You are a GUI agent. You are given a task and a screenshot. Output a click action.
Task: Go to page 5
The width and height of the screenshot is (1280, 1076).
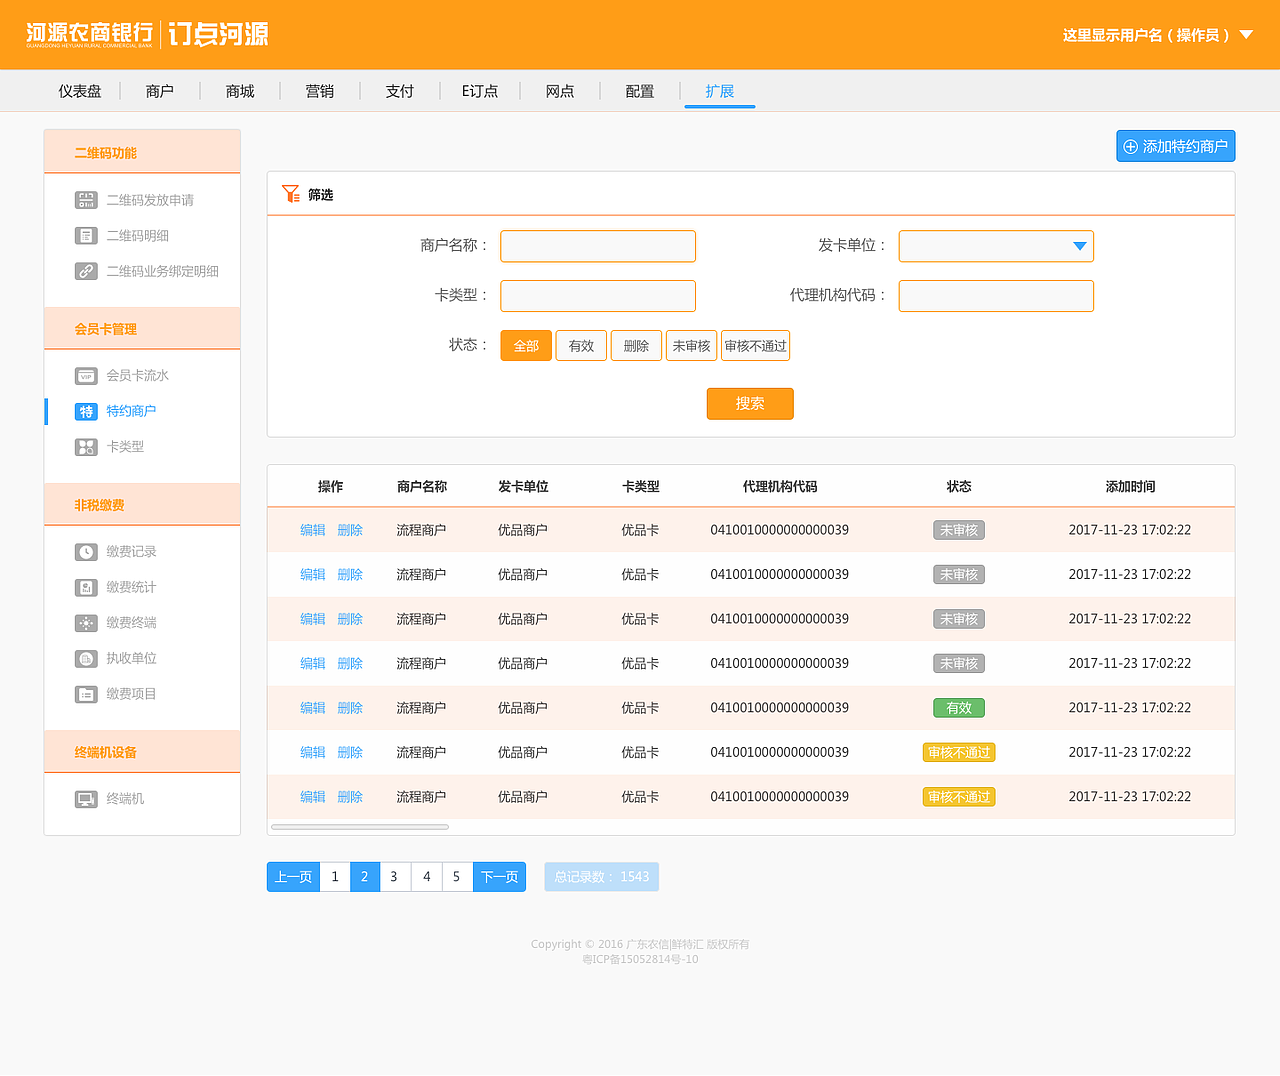457,877
